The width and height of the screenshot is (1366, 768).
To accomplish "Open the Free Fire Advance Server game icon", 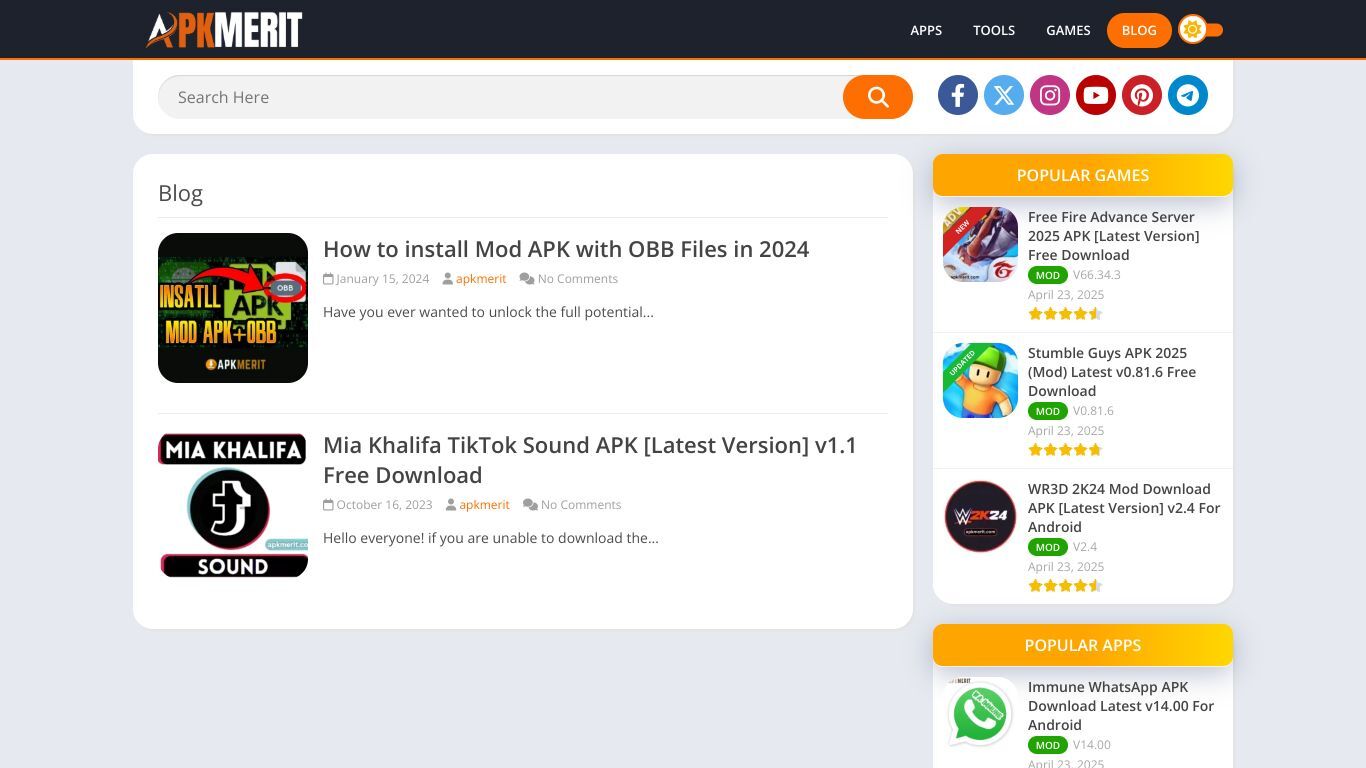I will point(980,244).
